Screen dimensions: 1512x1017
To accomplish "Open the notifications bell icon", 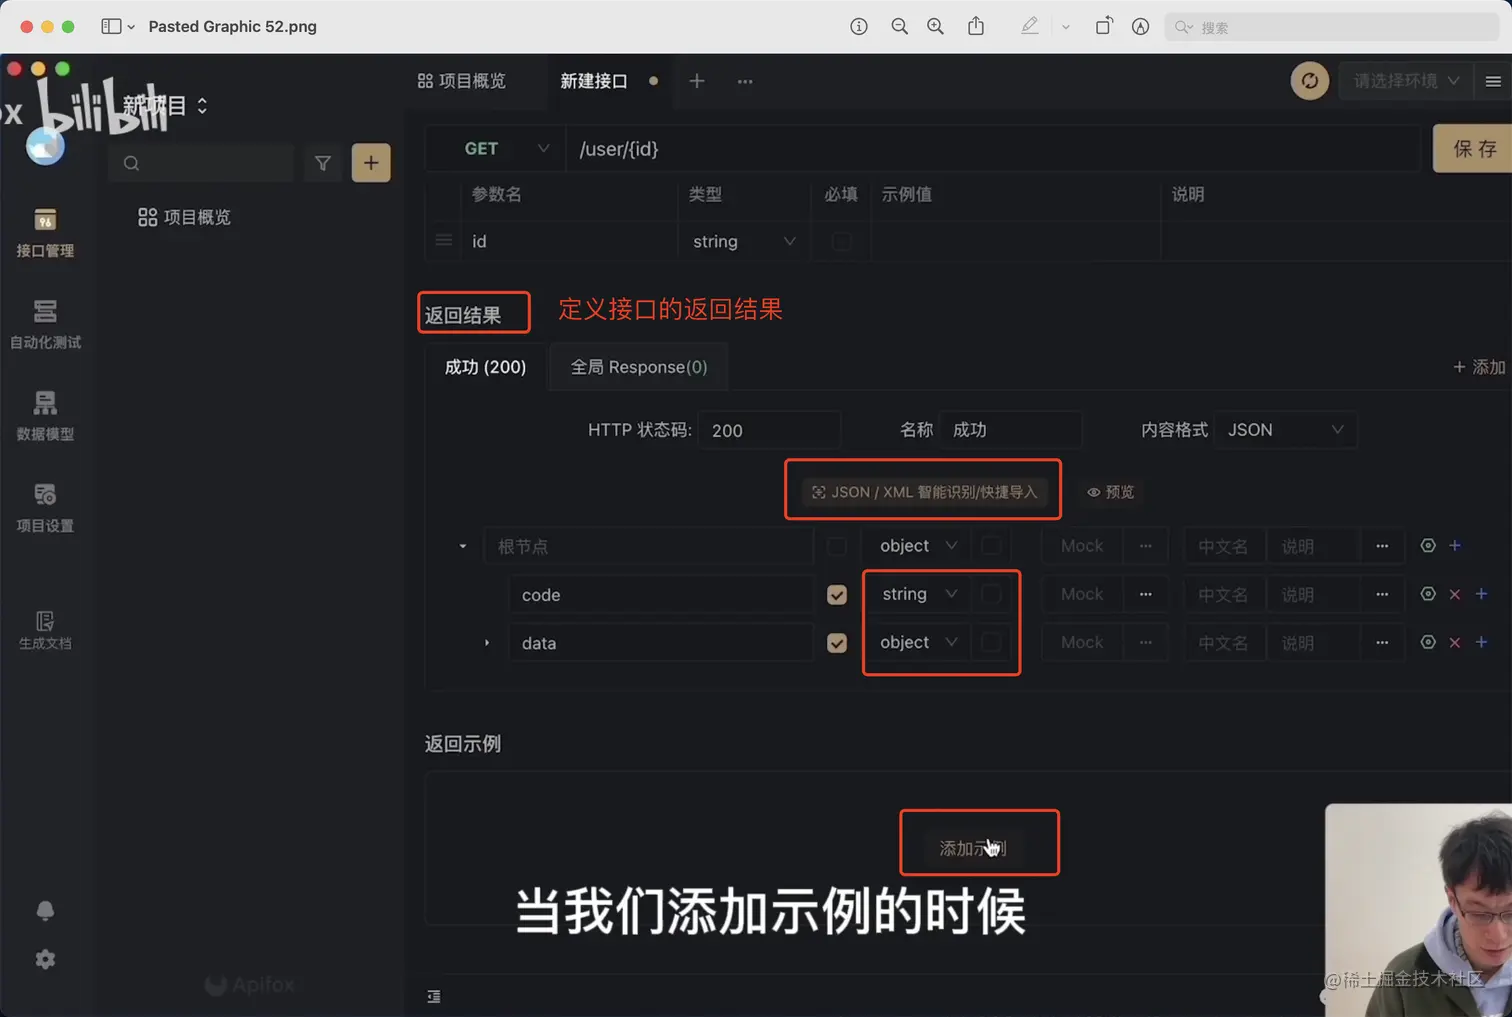I will tap(45, 910).
